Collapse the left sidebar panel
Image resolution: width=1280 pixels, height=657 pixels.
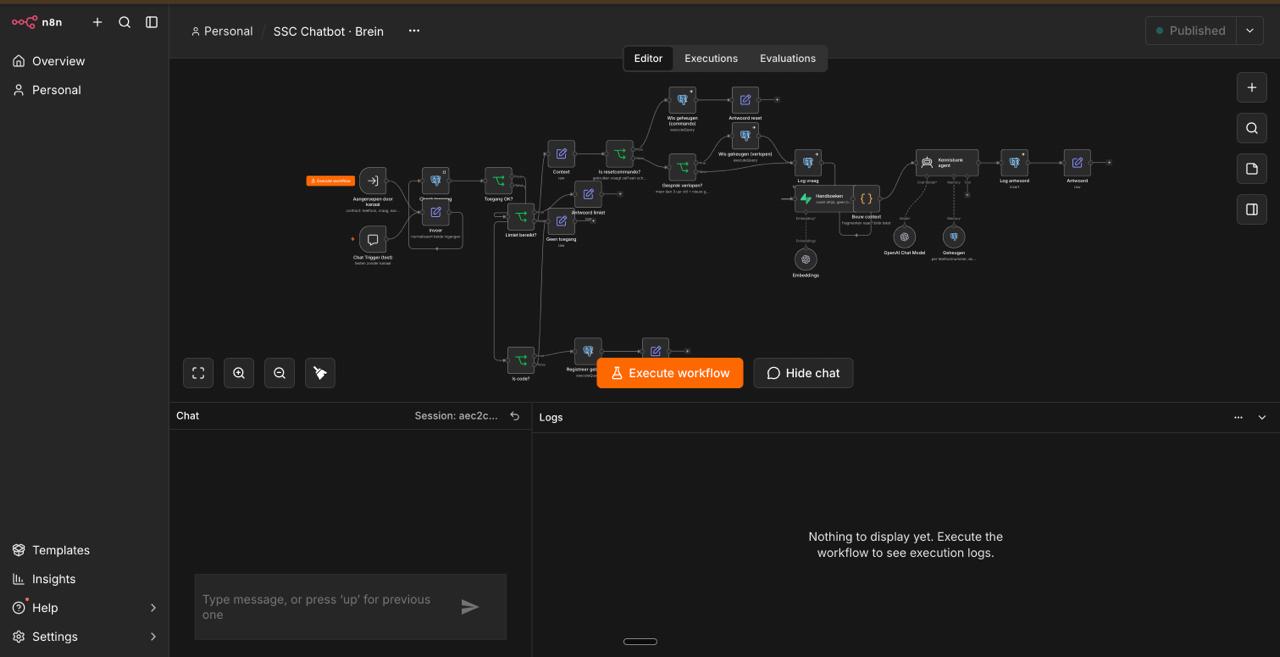click(152, 22)
